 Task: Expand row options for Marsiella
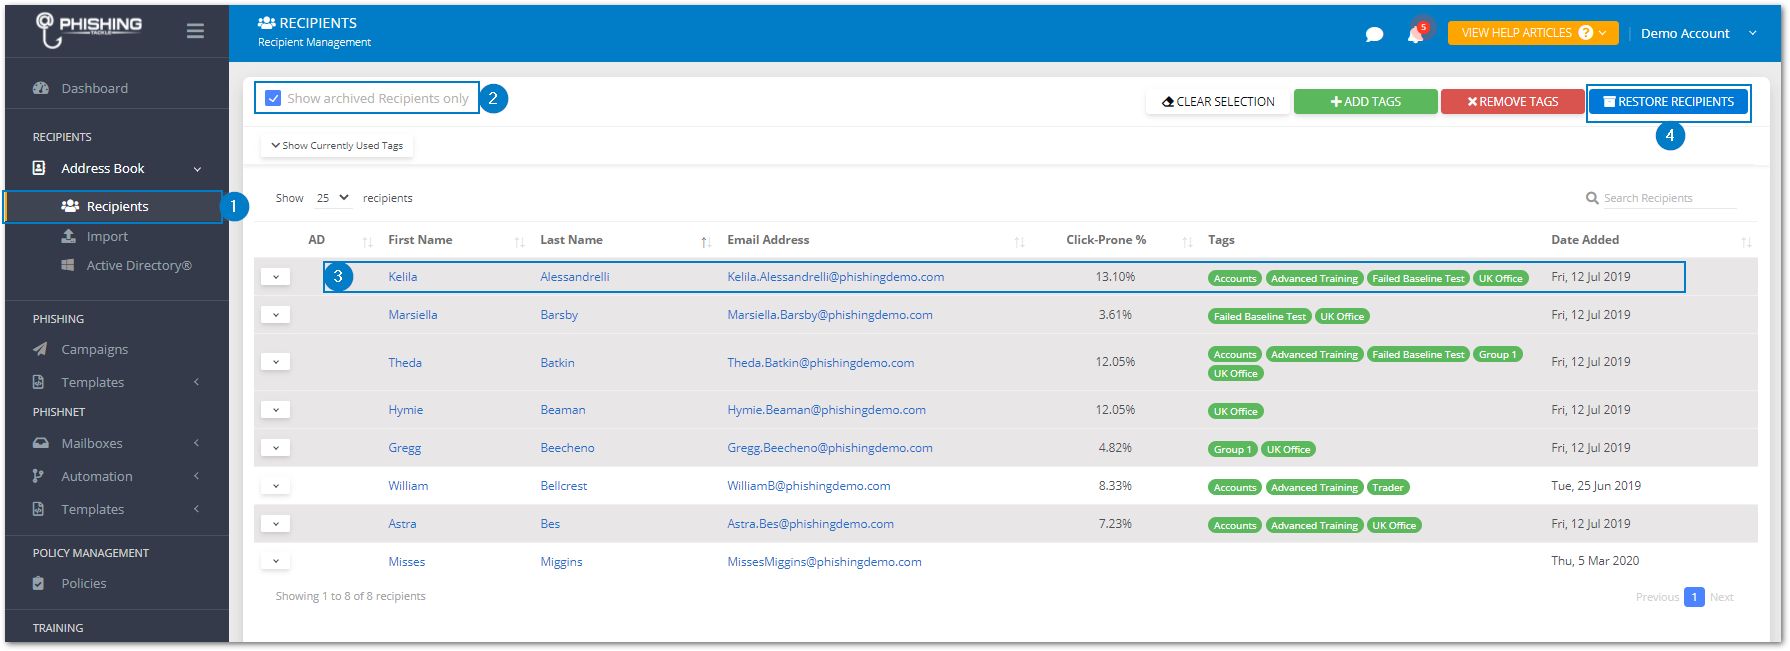pyautogui.click(x=276, y=315)
